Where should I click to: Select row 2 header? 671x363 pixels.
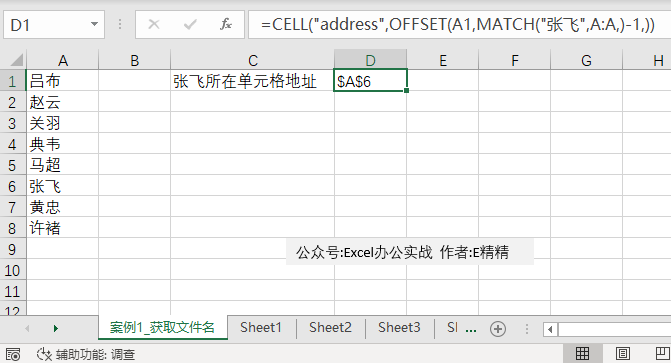[x=12, y=102]
